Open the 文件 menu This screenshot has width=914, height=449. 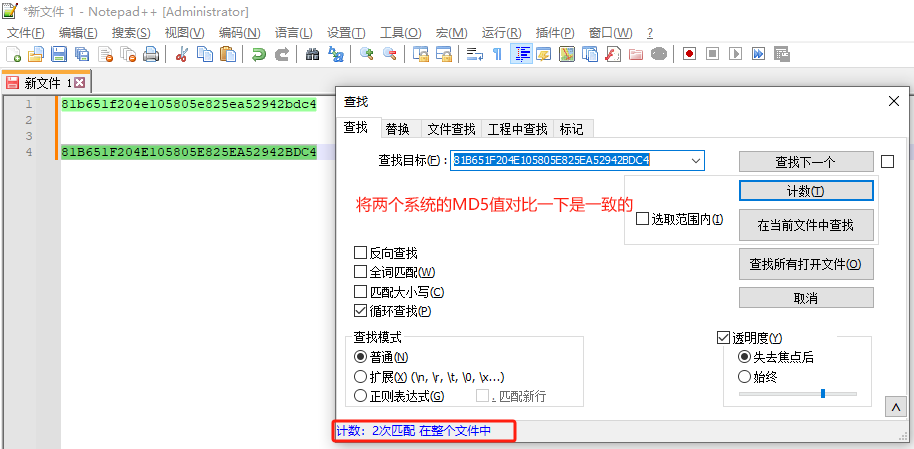[26, 33]
